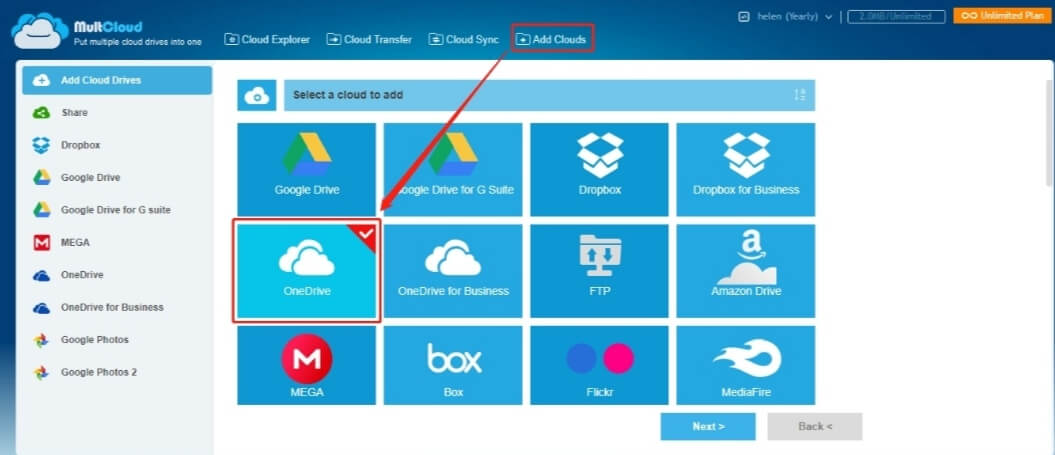This screenshot has width=1055, height=455.
Task: Click the sort icon in the header bar
Action: click(799, 96)
